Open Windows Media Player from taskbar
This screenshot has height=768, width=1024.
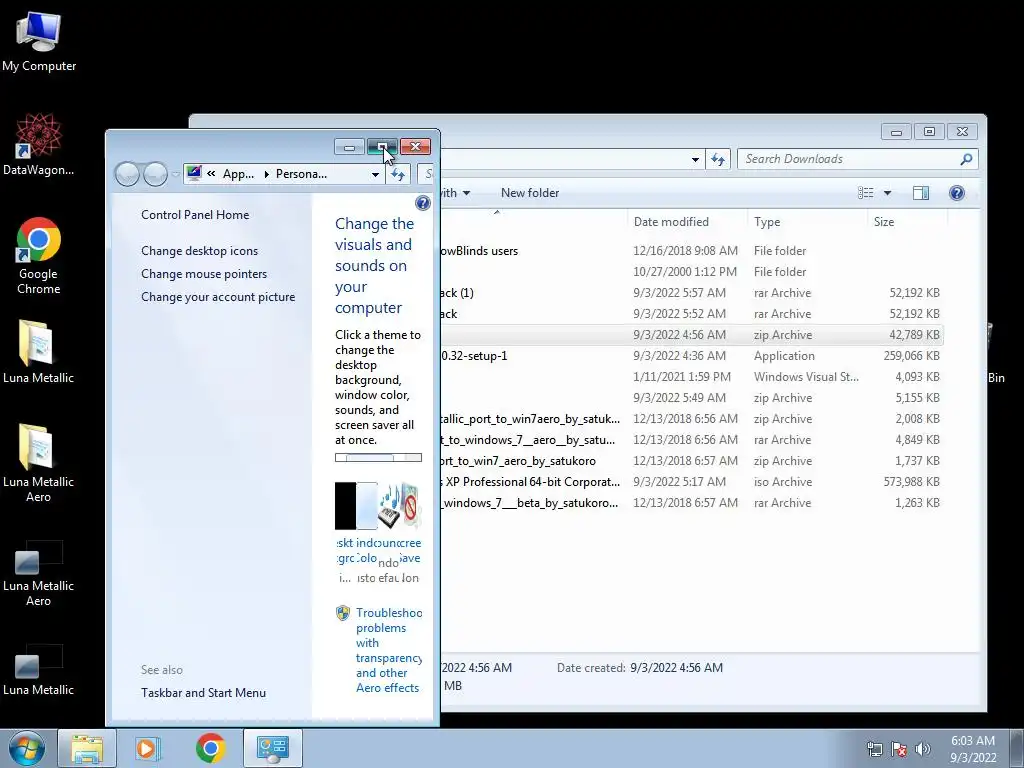[x=148, y=748]
